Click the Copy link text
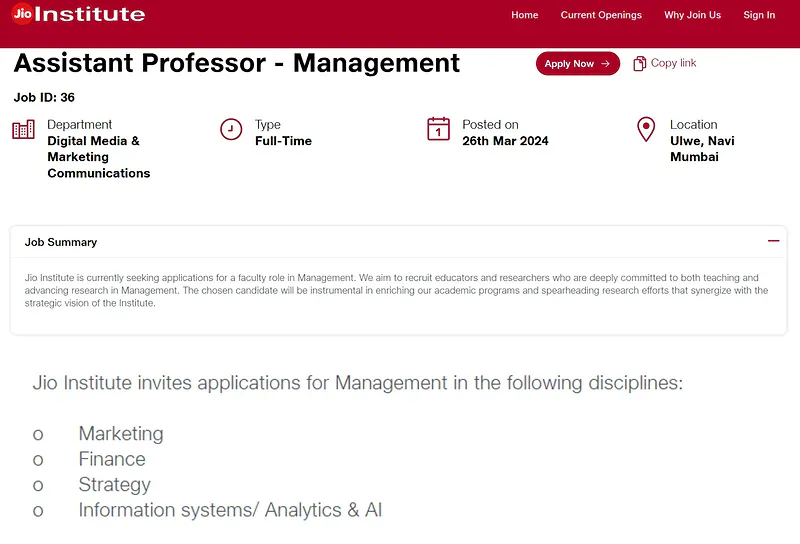The width and height of the screenshot is (800, 544). pyautogui.click(x=673, y=63)
